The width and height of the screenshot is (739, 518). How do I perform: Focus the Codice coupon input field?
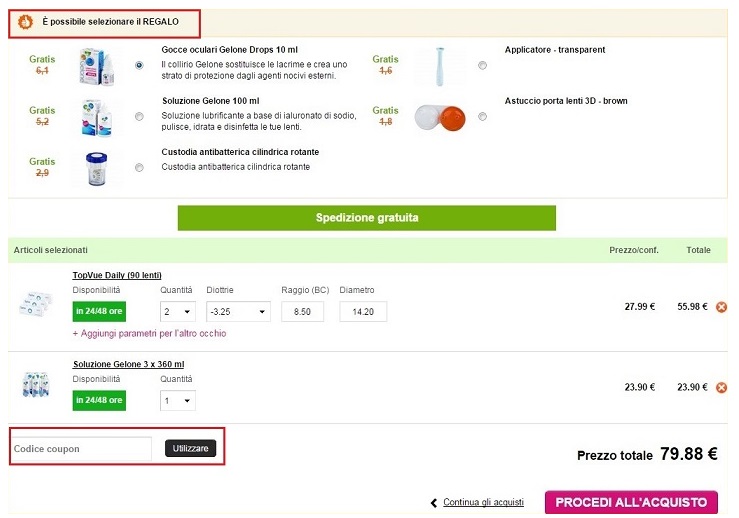(81, 449)
